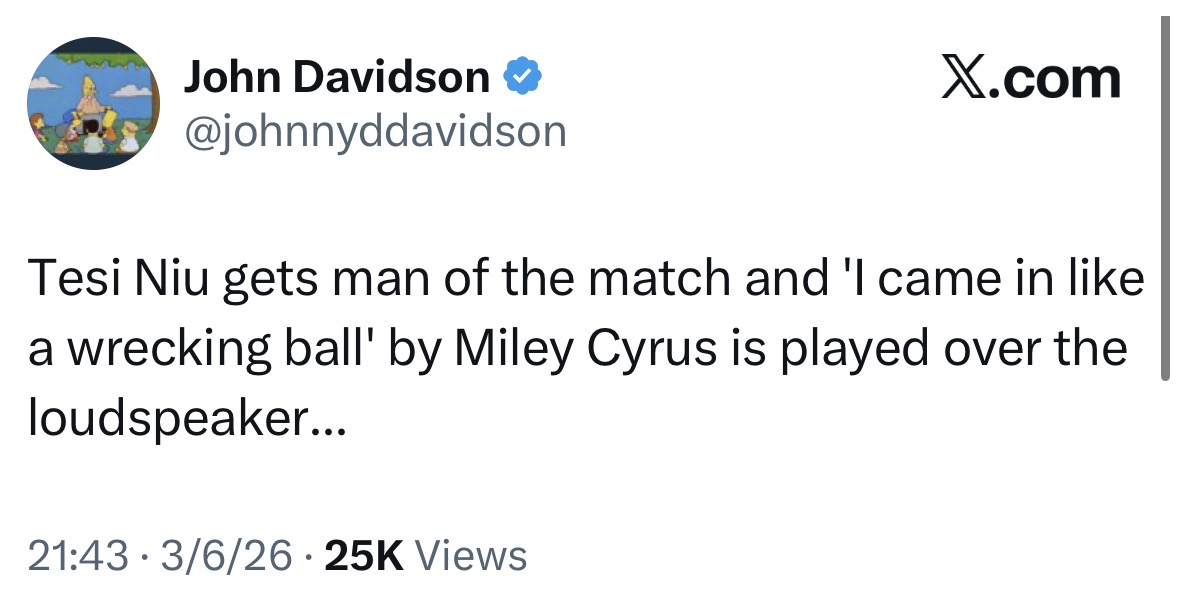Open John Davidson's cartoon profile picture
1179x612 pixels.
[91, 104]
